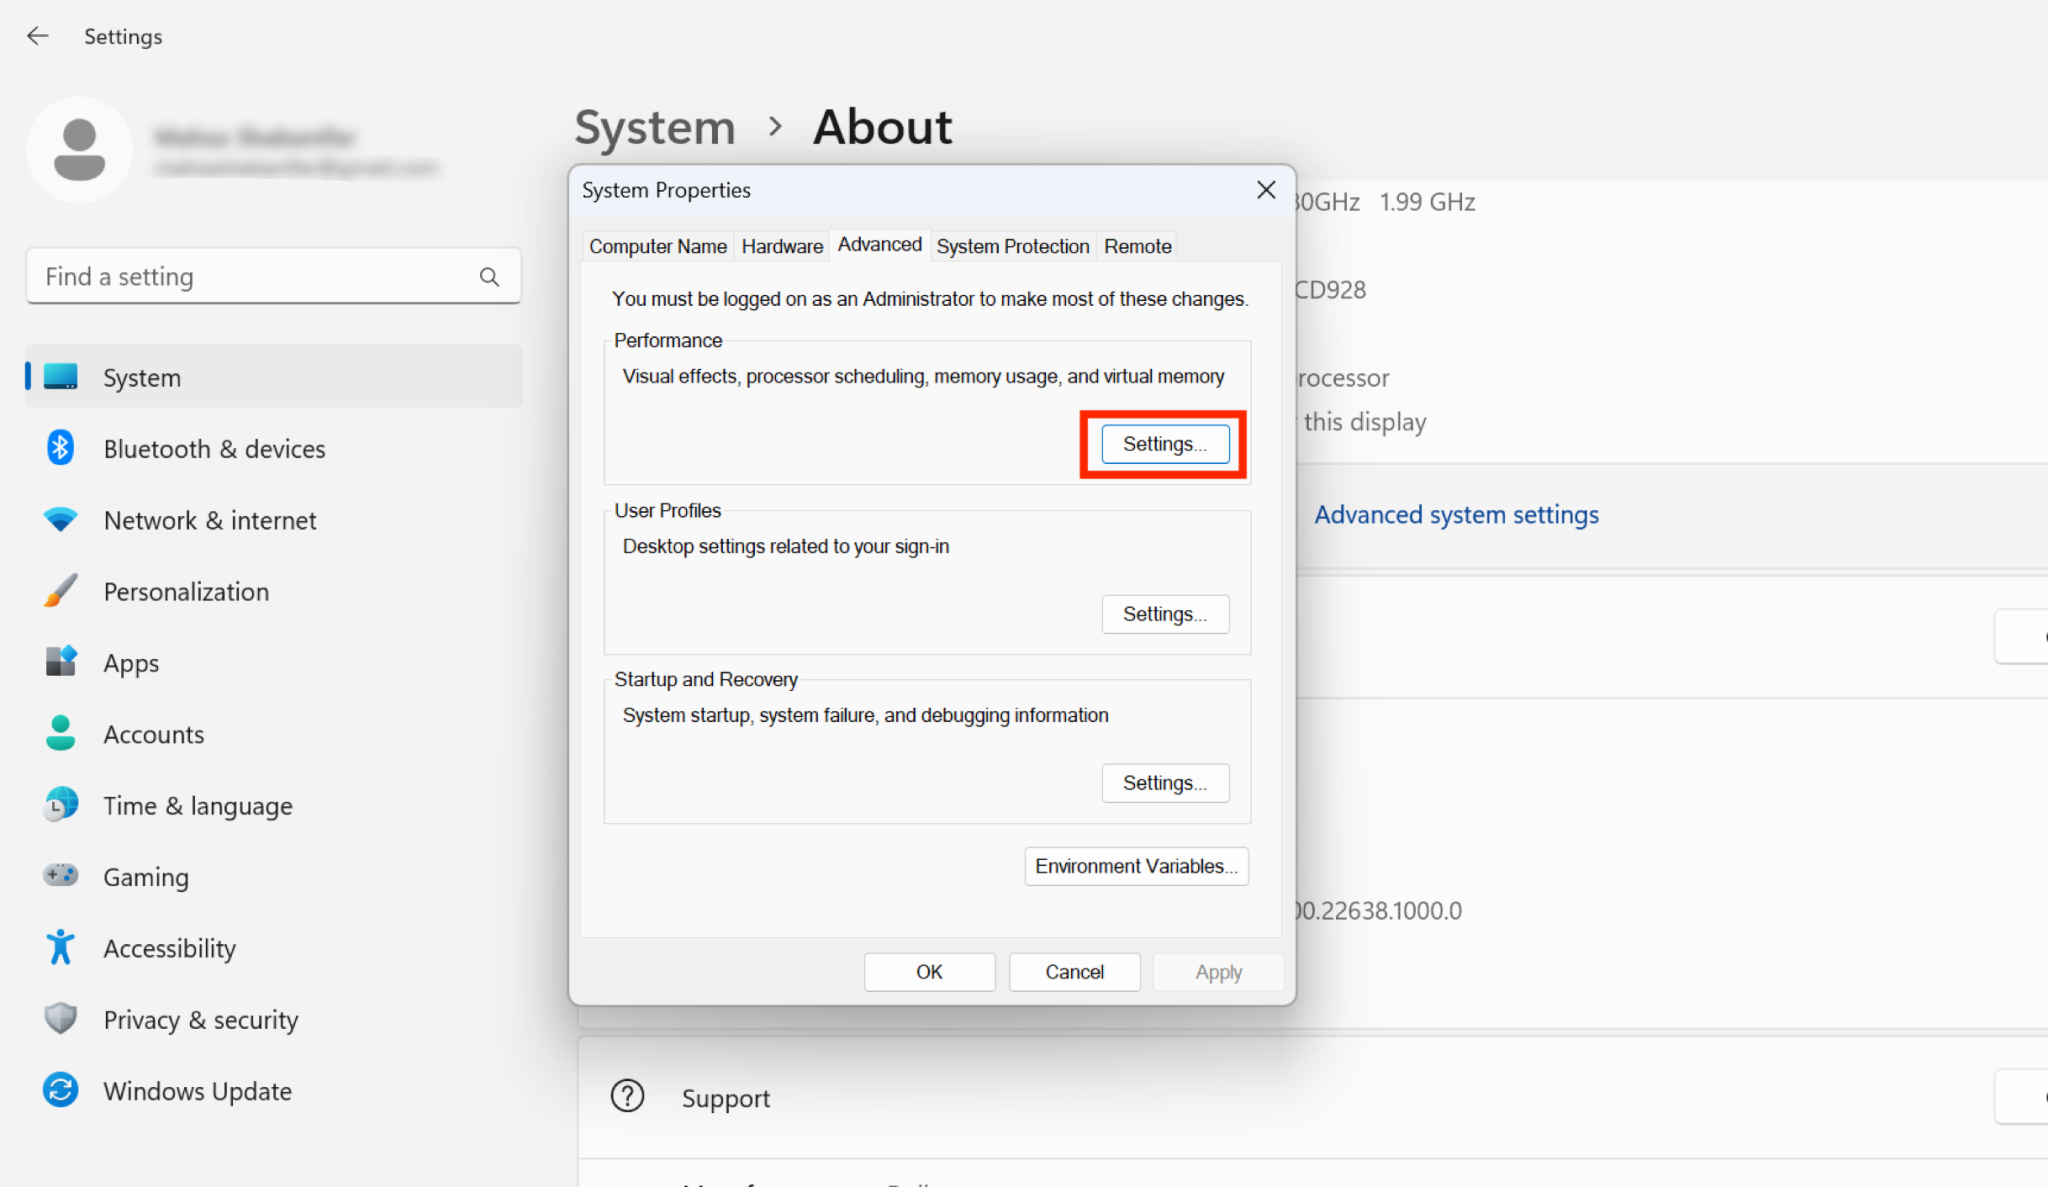This screenshot has width=2048, height=1187.
Task: Switch to the Remote tab
Action: [1136, 246]
